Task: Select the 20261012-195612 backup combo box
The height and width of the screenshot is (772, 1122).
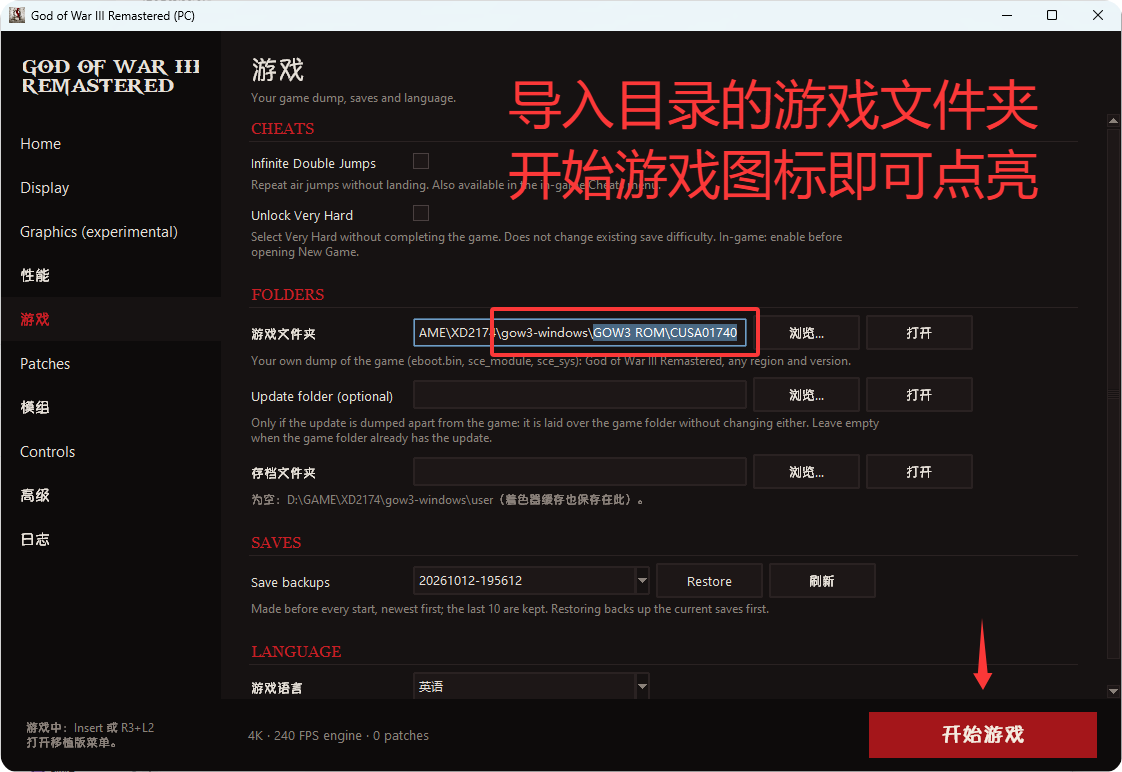Action: (x=531, y=580)
